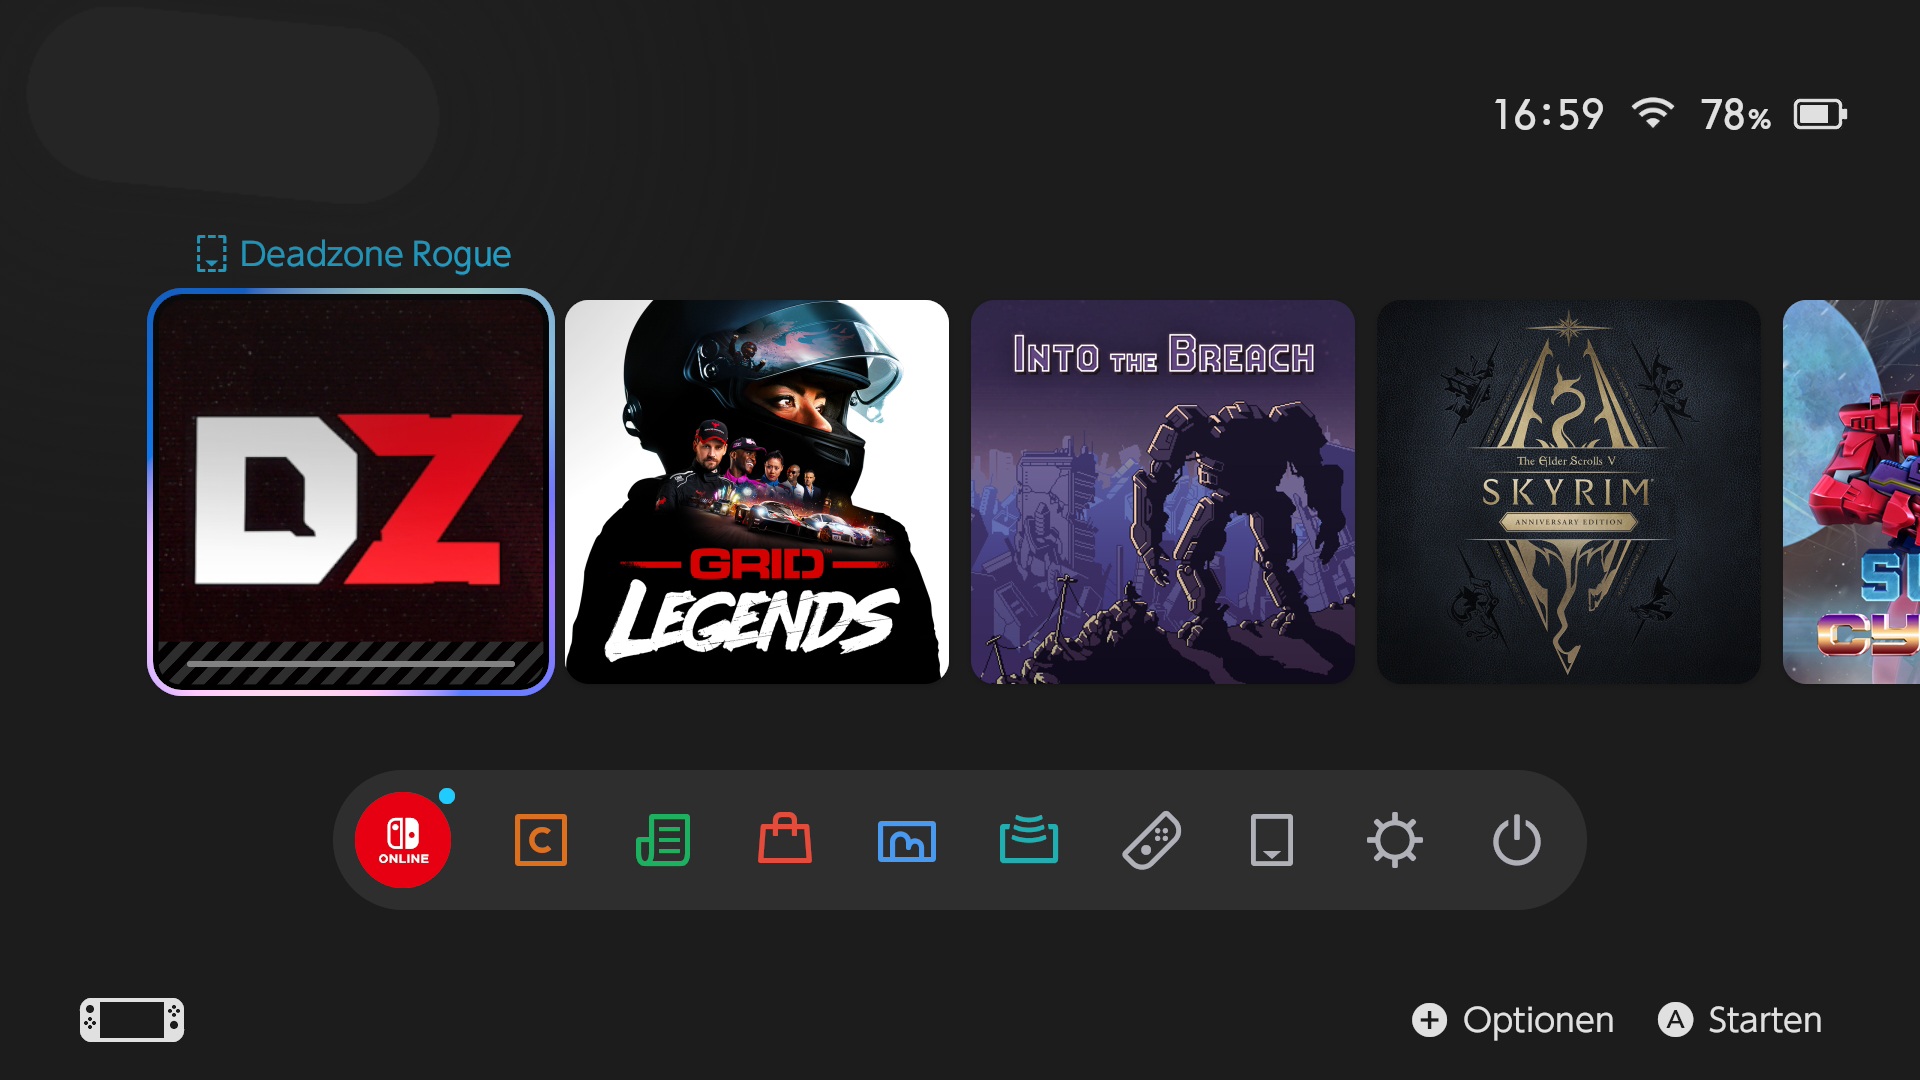Select the Into the Breach tile
This screenshot has width=1920, height=1080.
pyautogui.click(x=1163, y=492)
